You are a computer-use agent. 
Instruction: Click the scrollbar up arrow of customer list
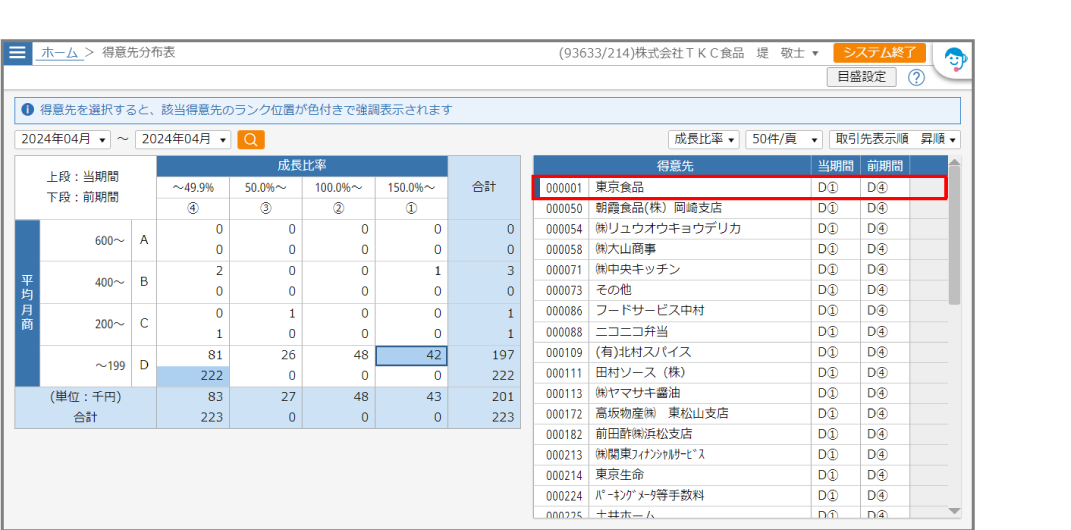[954, 162]
